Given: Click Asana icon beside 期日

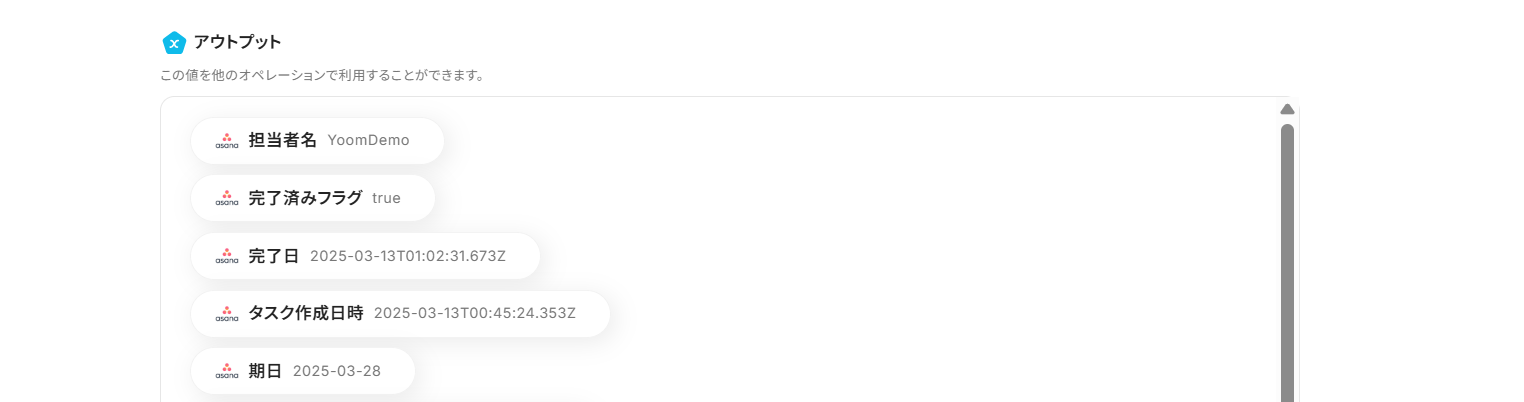Looking at the screenshot, I should click(x=227, y=371).
